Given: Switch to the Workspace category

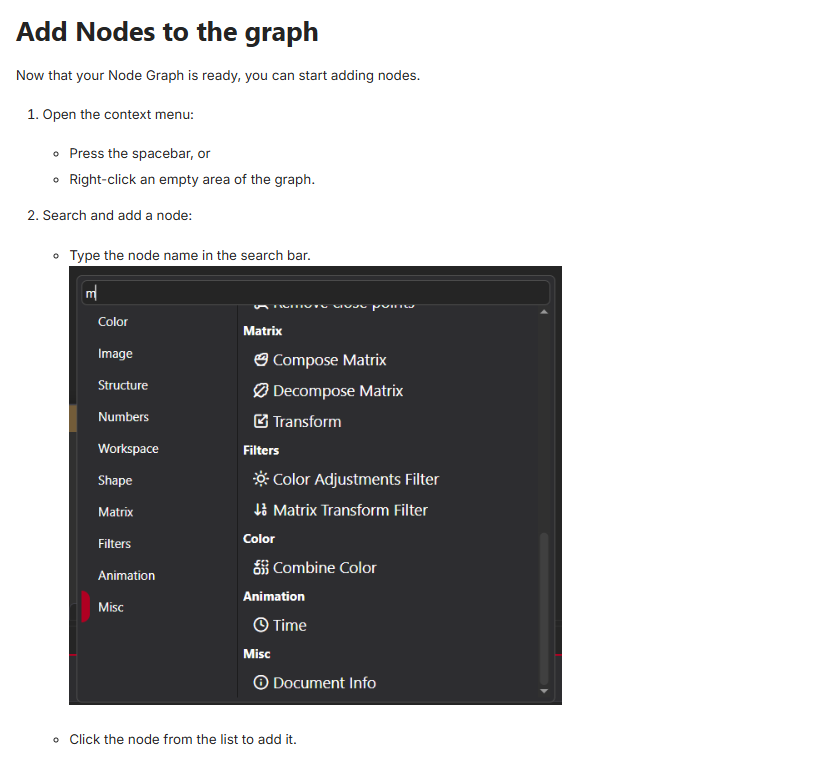Looking at the screenshot, I should click(128, 449).
